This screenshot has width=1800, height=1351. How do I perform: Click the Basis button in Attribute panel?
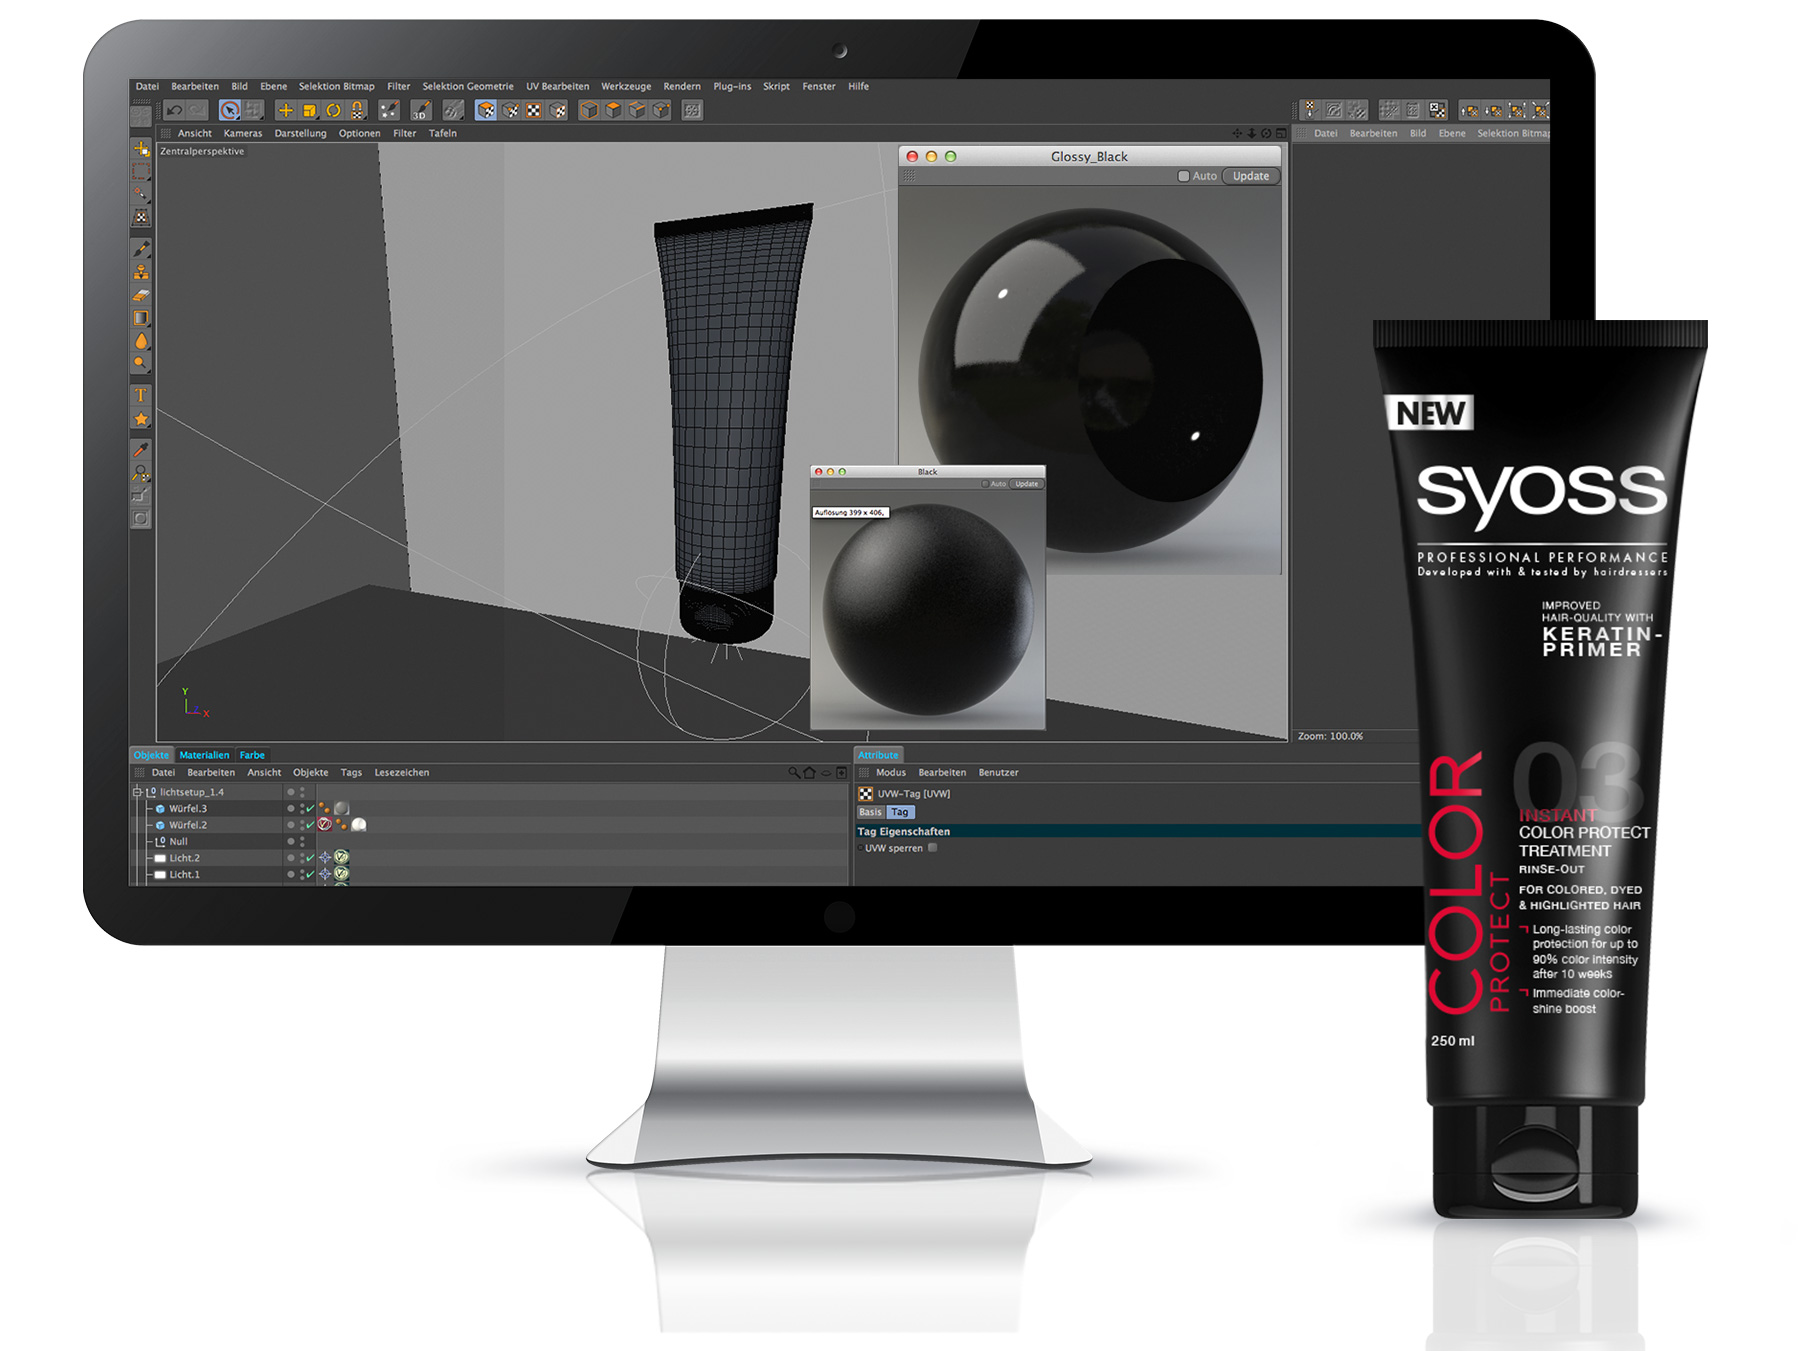[870, 812]
